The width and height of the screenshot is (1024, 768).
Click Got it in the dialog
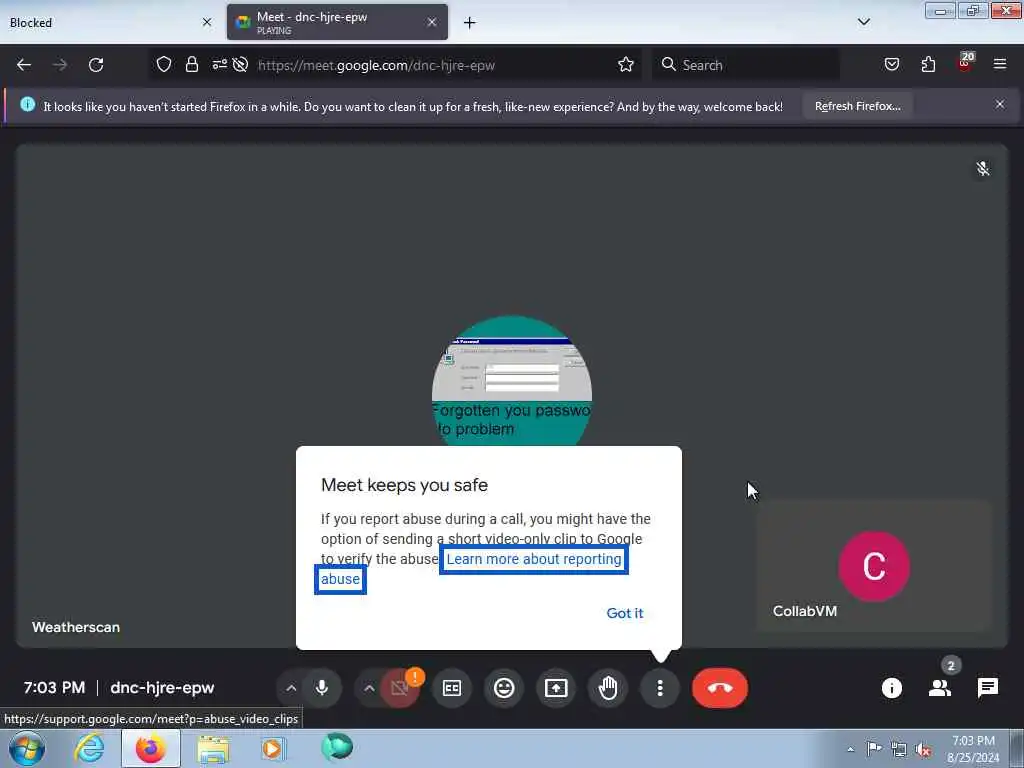point(624,613)
